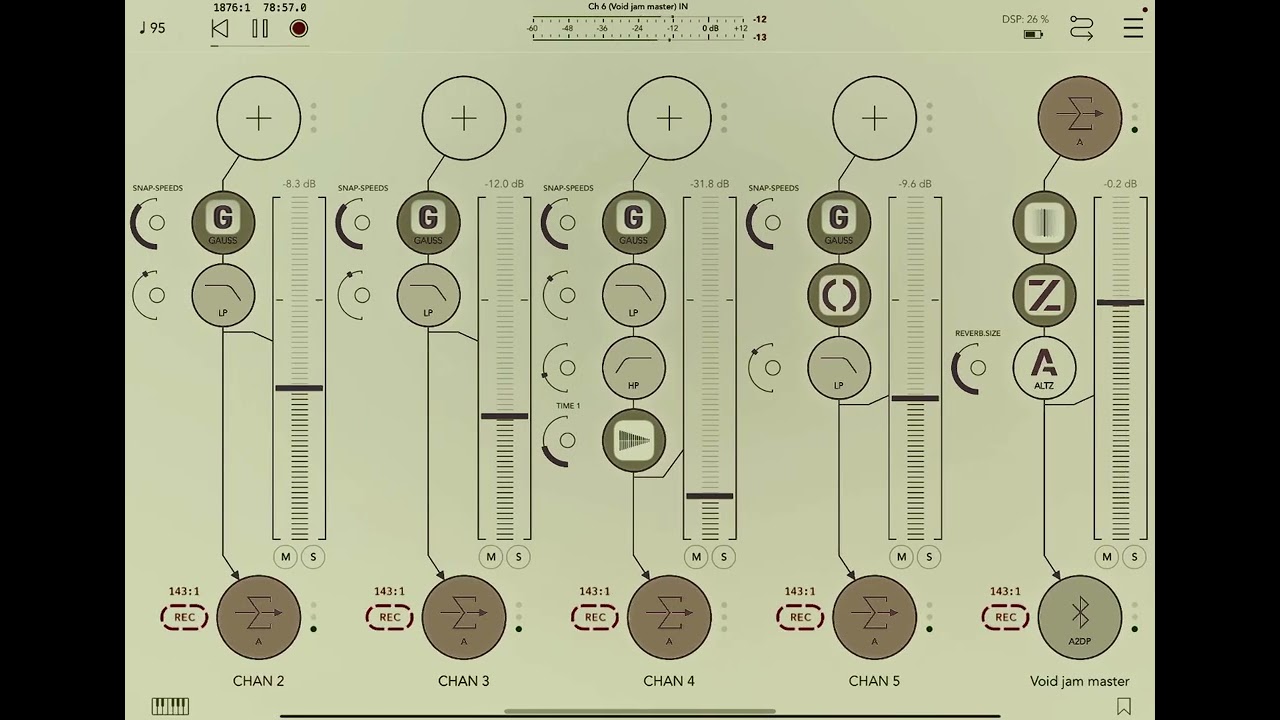Image resolution: width=1280 pixels, height=720 pixels.
Task: Select the Void jam master label
Action: [1080, 681]
